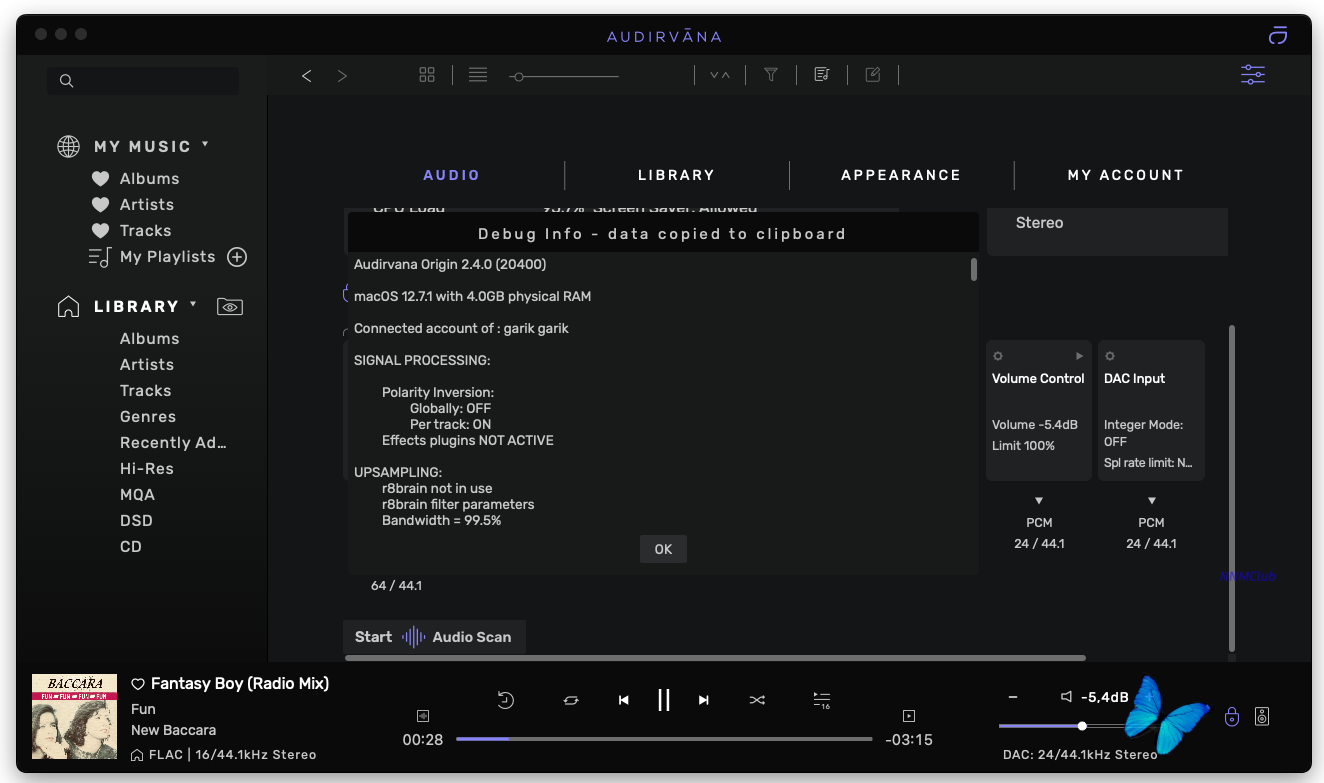This screenshot has width=1324, height=783.
Task: Click the search input field
Action: click(x=143, y=81)
